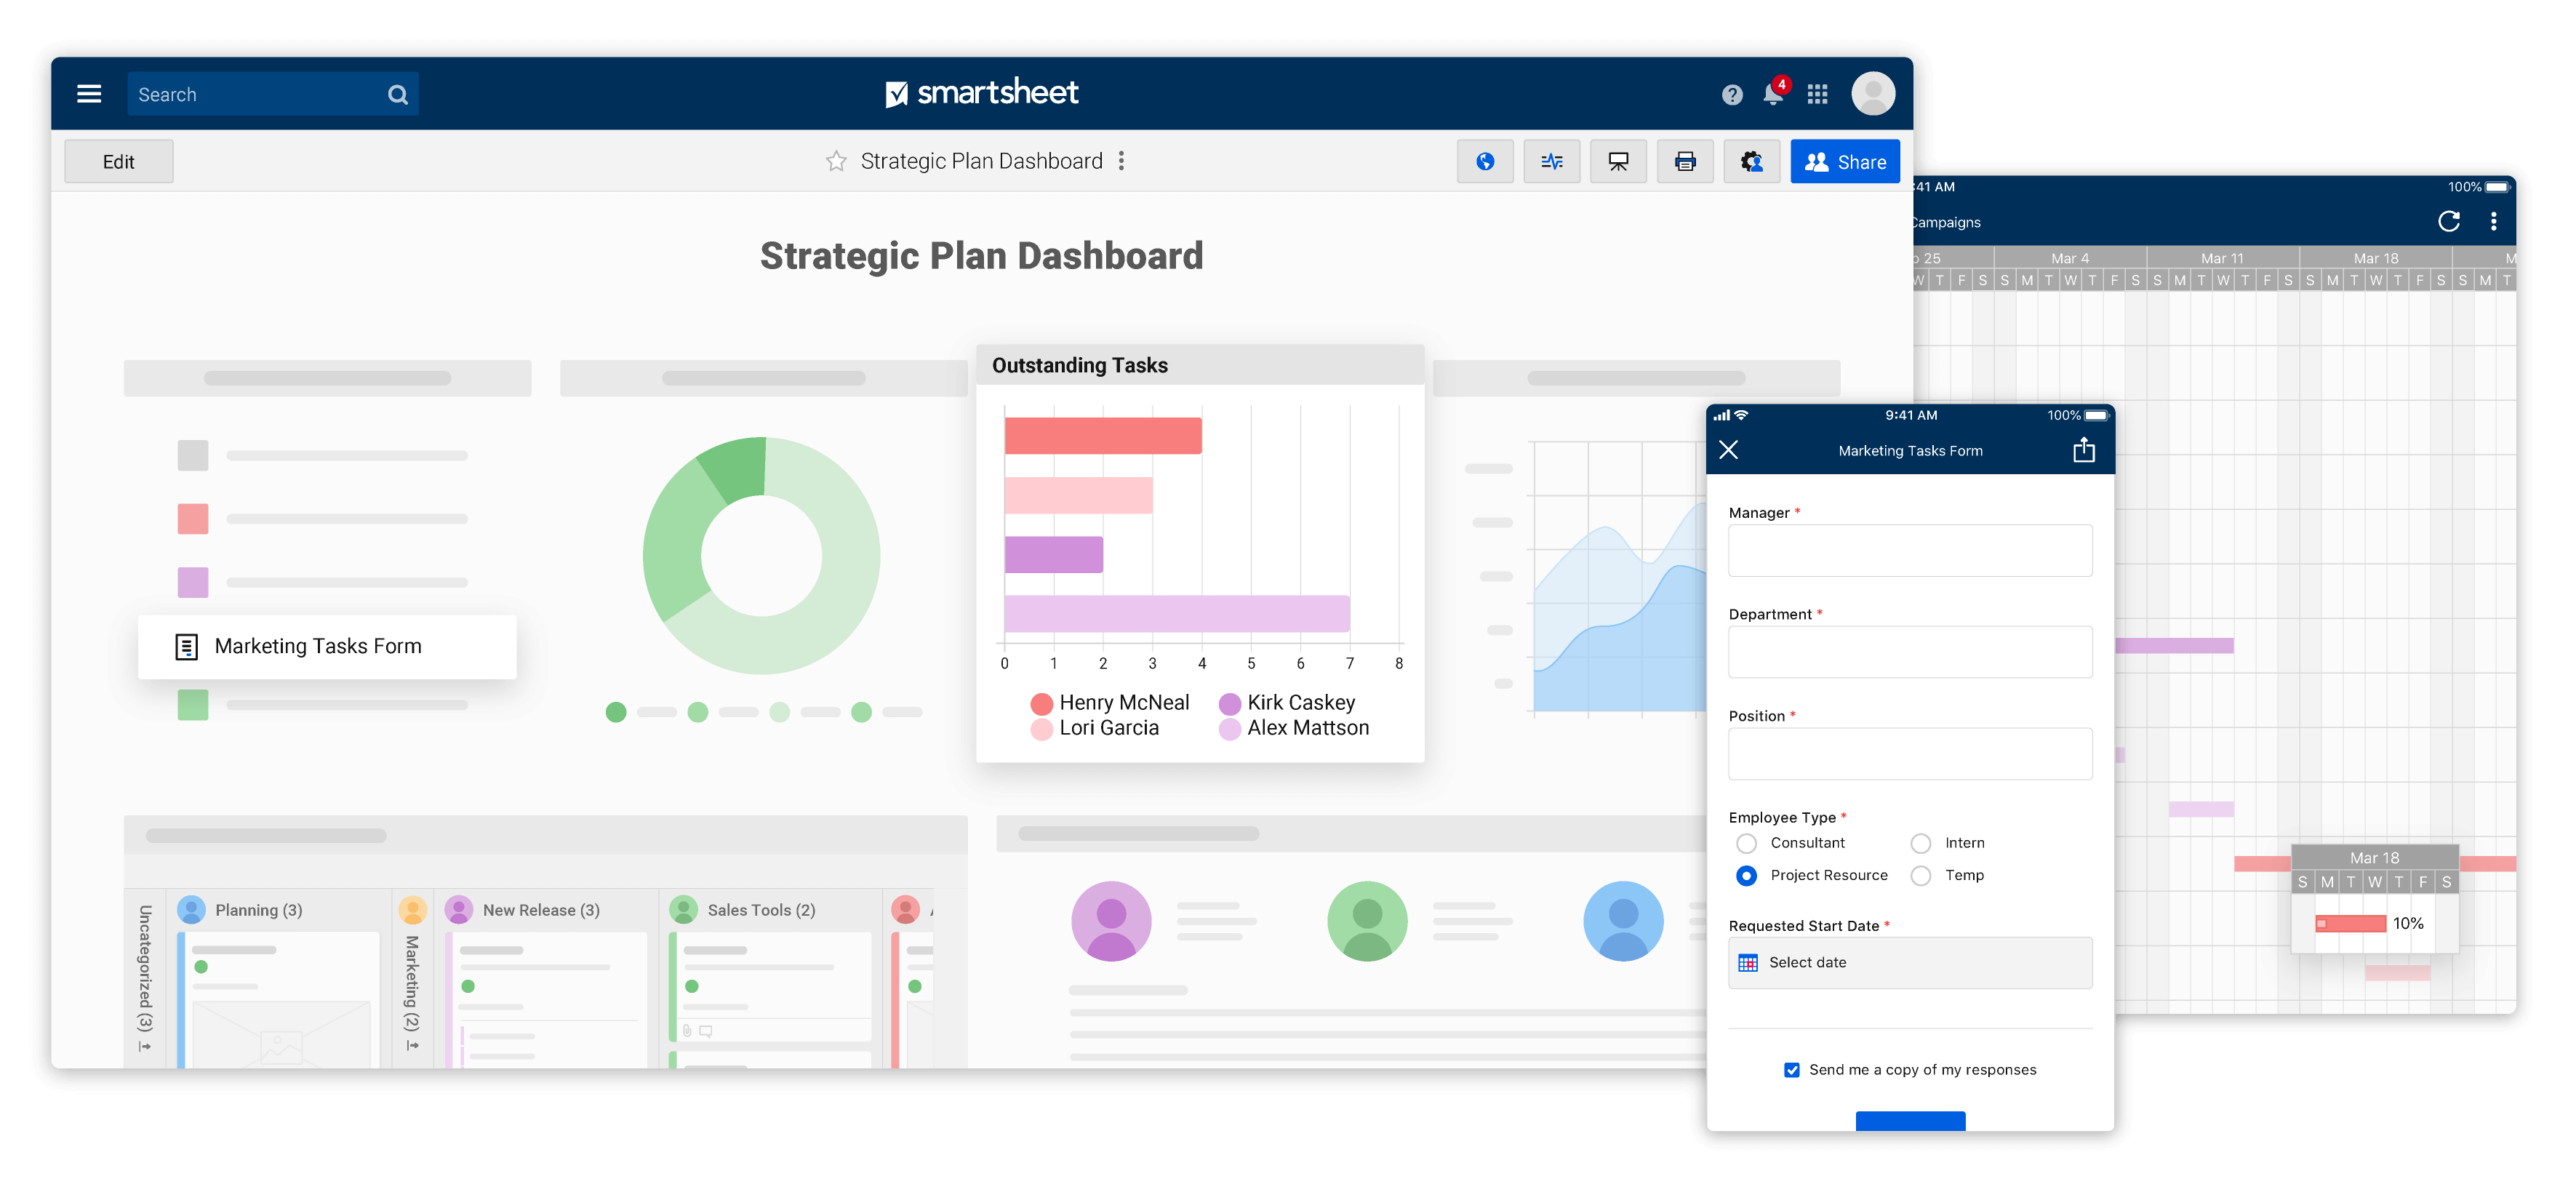Click the presentation view icon
The height and width of the screenshot is (1203, 2560).
tap(1617, 161)
